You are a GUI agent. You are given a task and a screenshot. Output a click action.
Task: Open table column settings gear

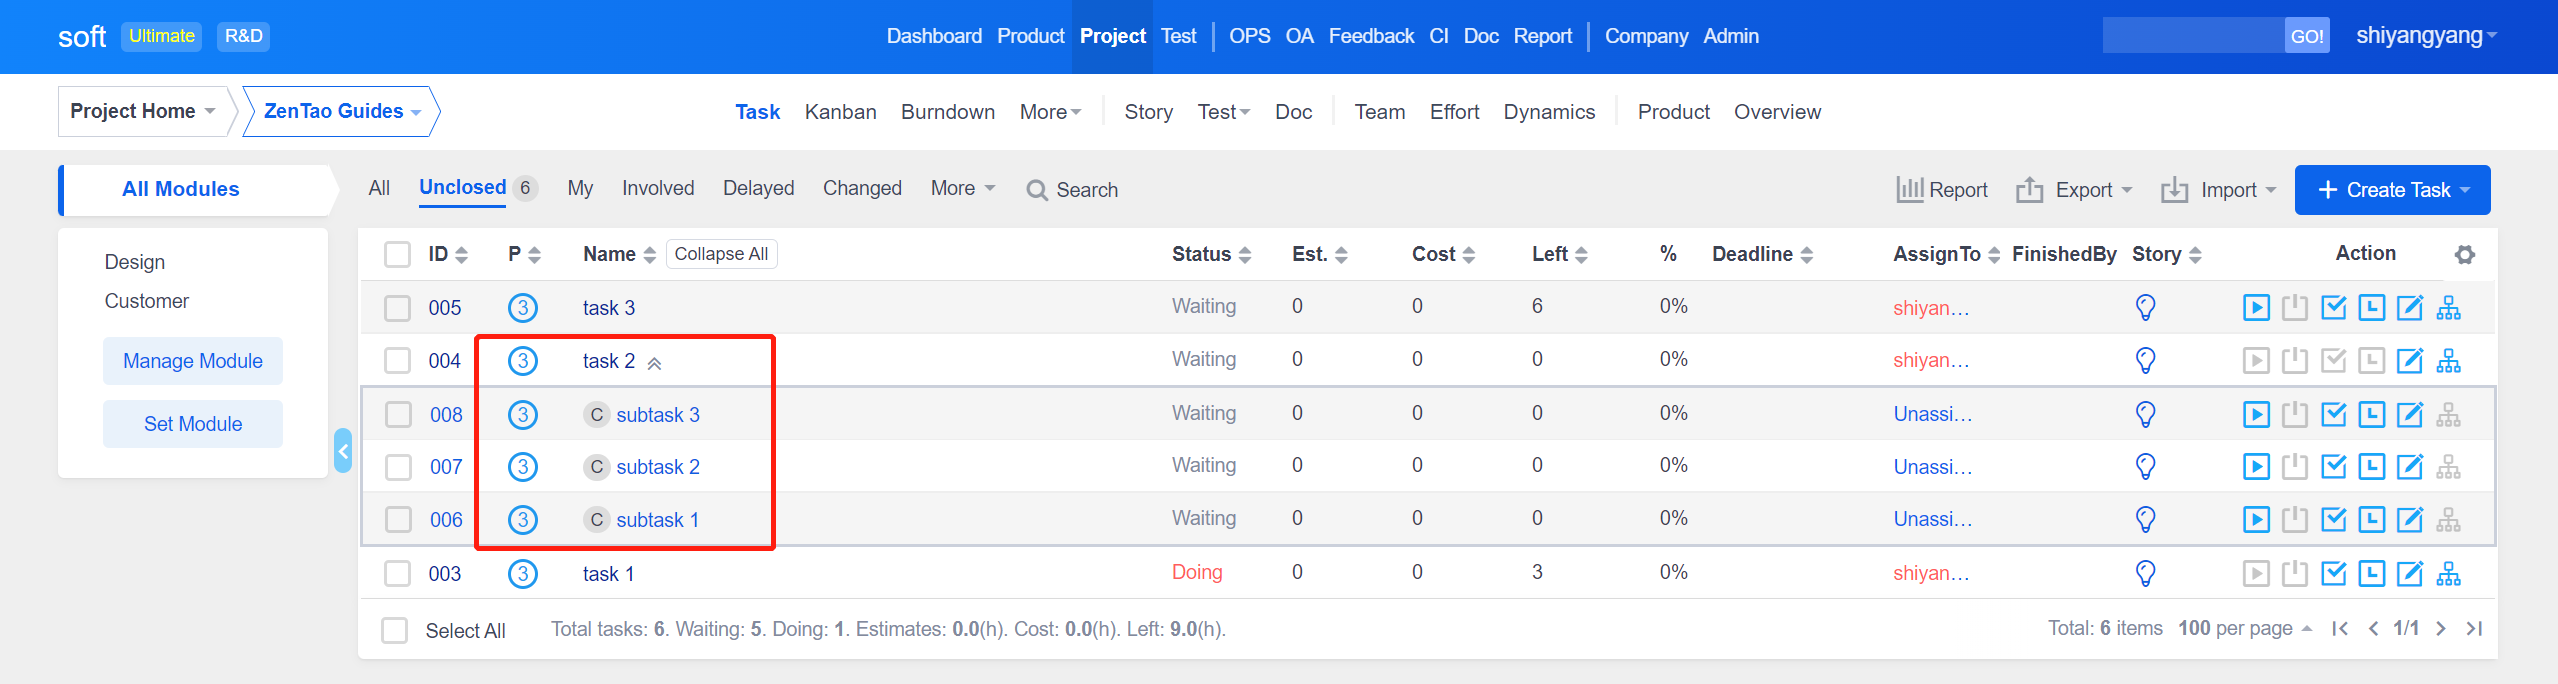2464,255
